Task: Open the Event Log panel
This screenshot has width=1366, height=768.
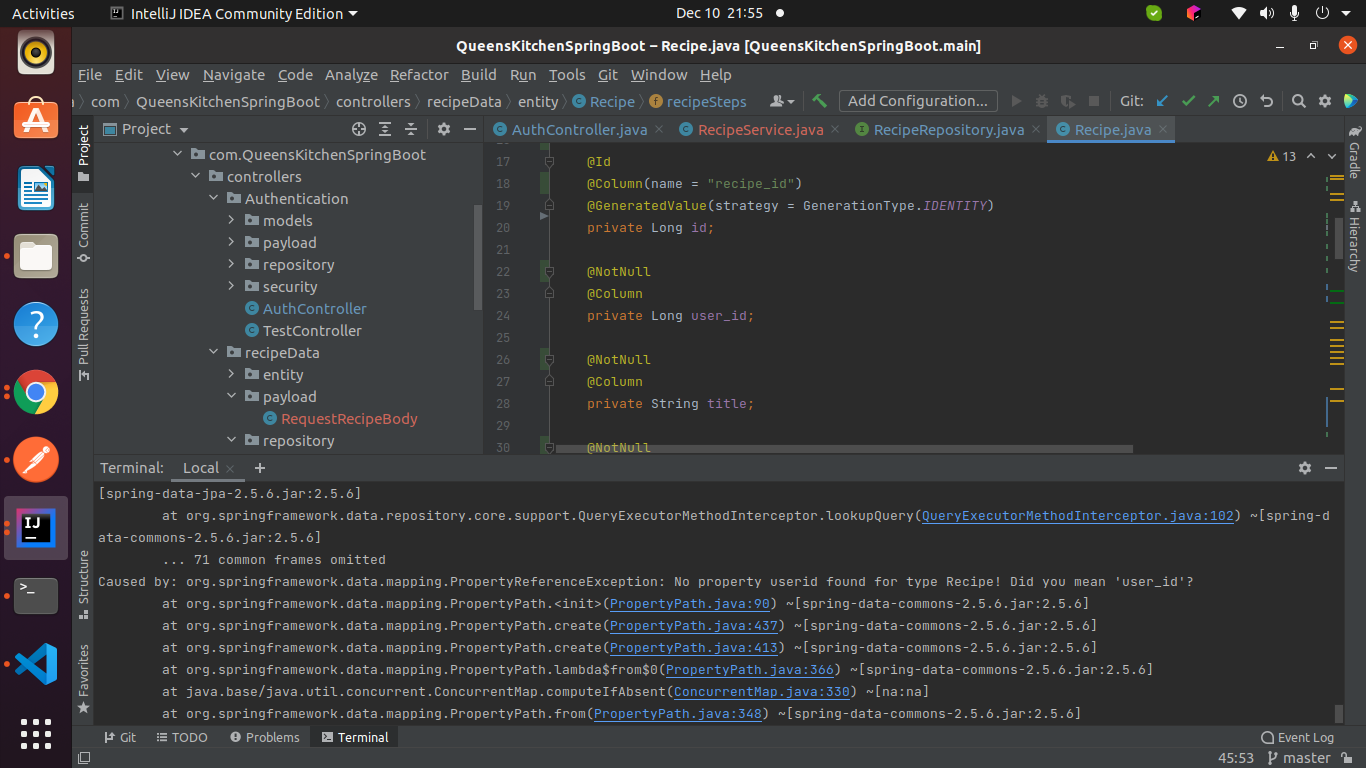Action: pos(1297,737)
